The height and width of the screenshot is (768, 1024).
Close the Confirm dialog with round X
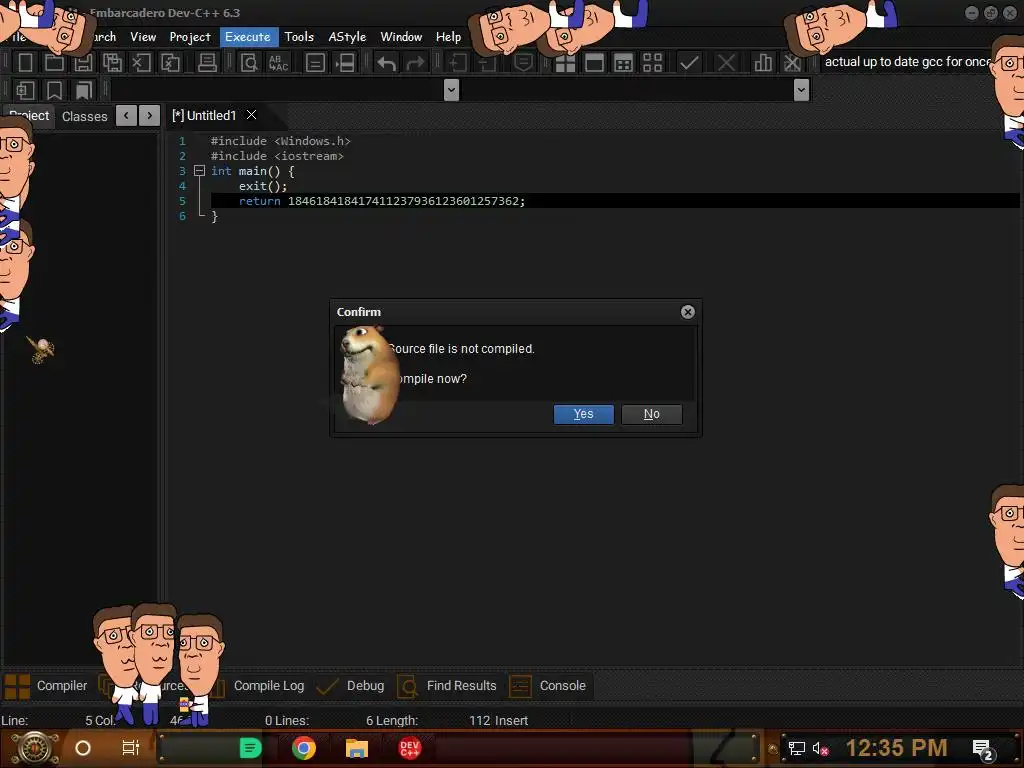[x=688, y=312]
